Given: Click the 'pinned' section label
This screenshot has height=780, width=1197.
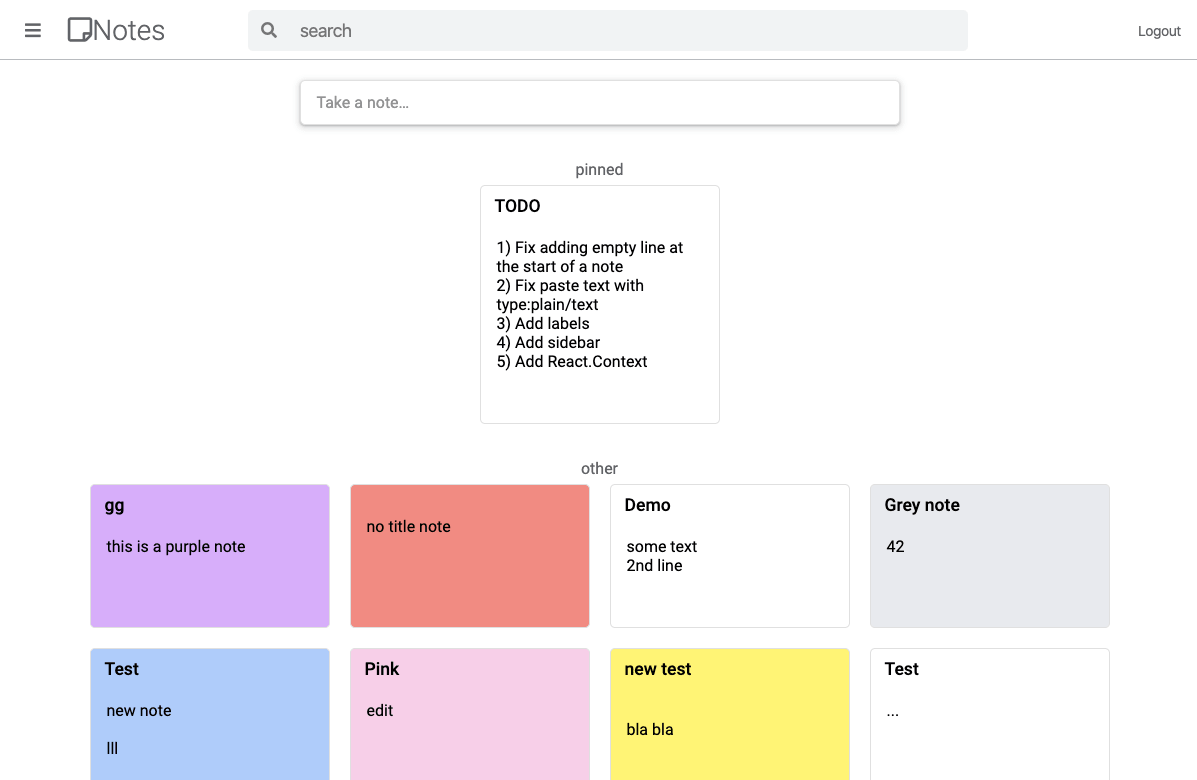Looking at the screenshot, I should coord(599,169).
